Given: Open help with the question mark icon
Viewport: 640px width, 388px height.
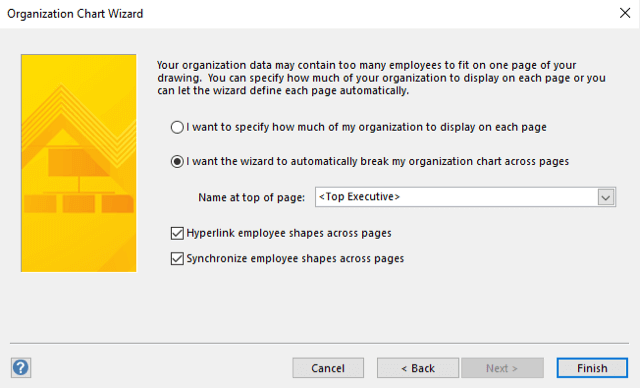Looking at the screenshot, I should 21,368.
